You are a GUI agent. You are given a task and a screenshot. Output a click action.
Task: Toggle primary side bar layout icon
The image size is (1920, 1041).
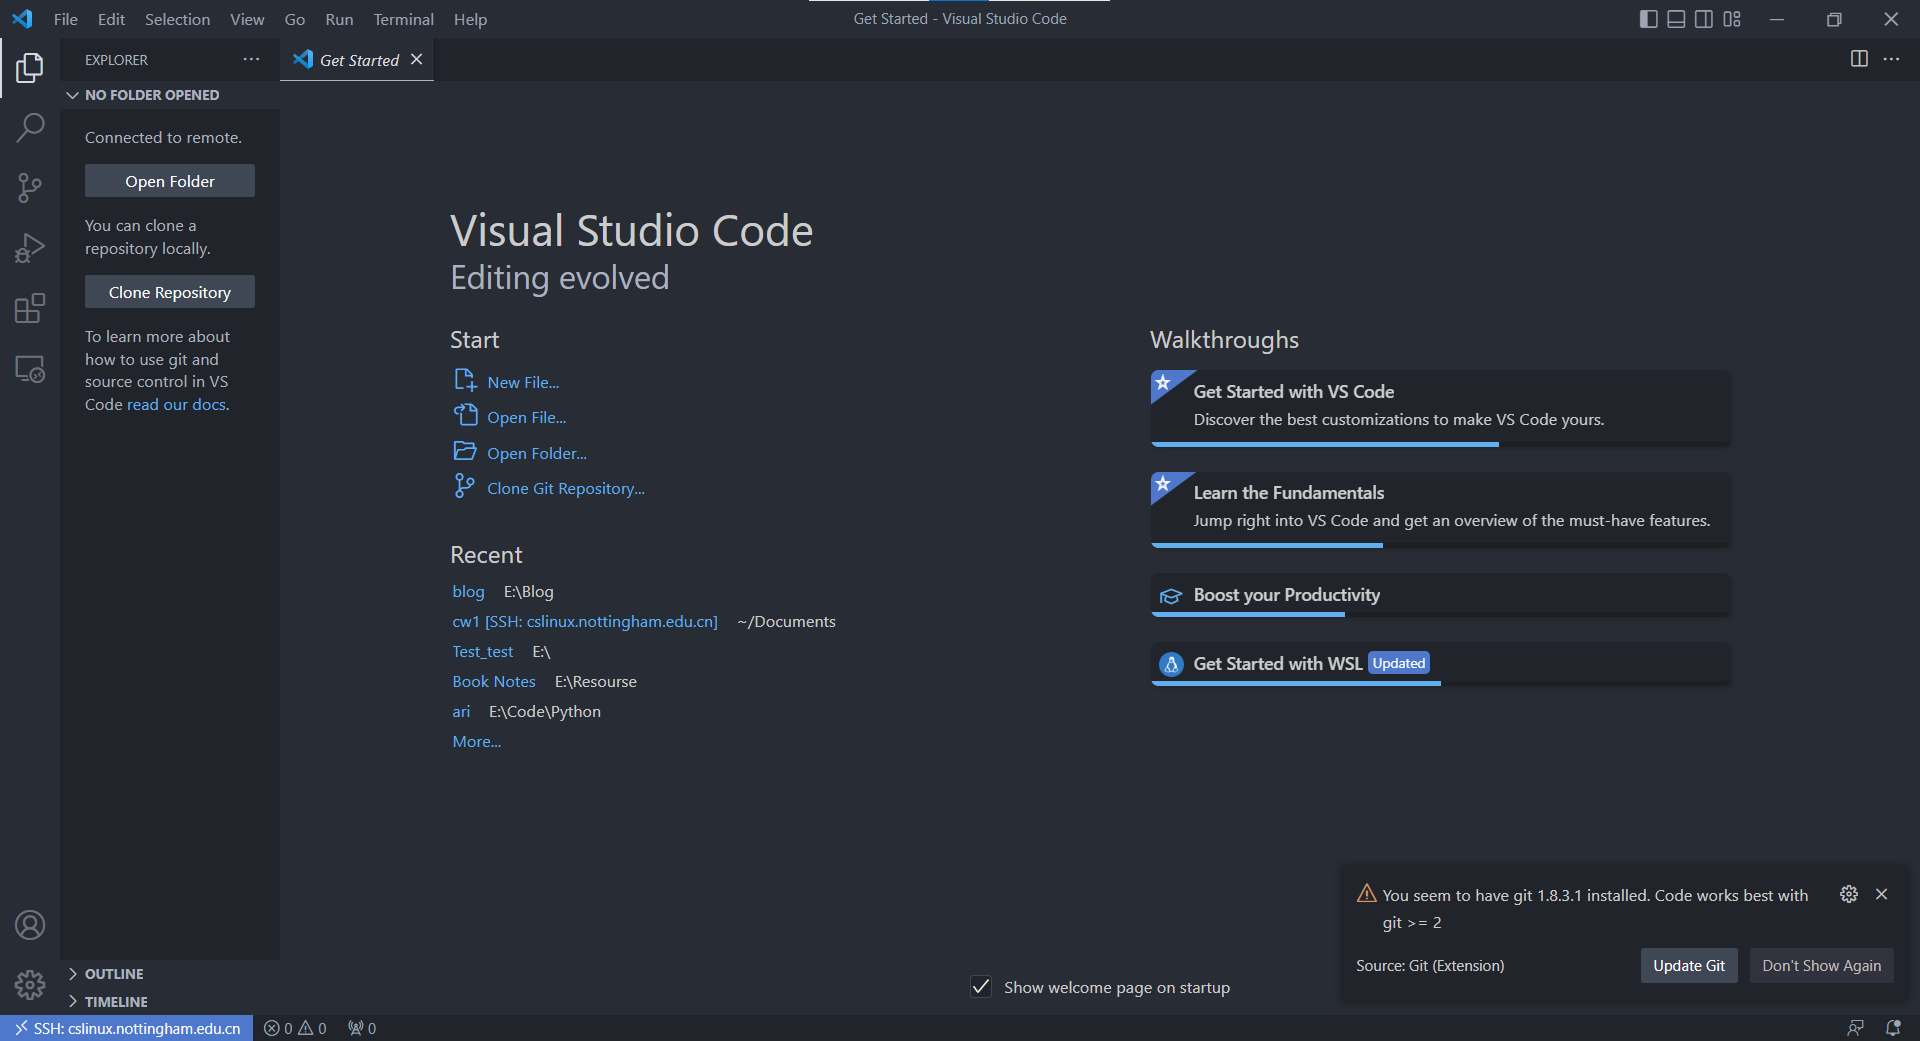[1649, 19]
